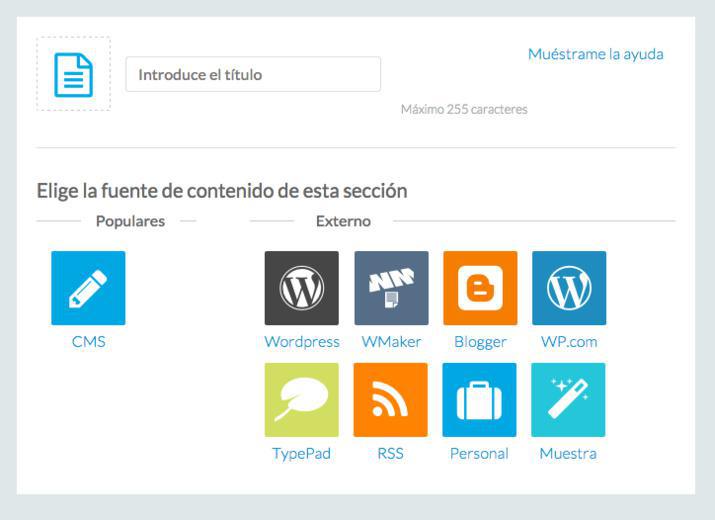Pick the orange Blogger icon tile
715x520 pixels.
480,288
